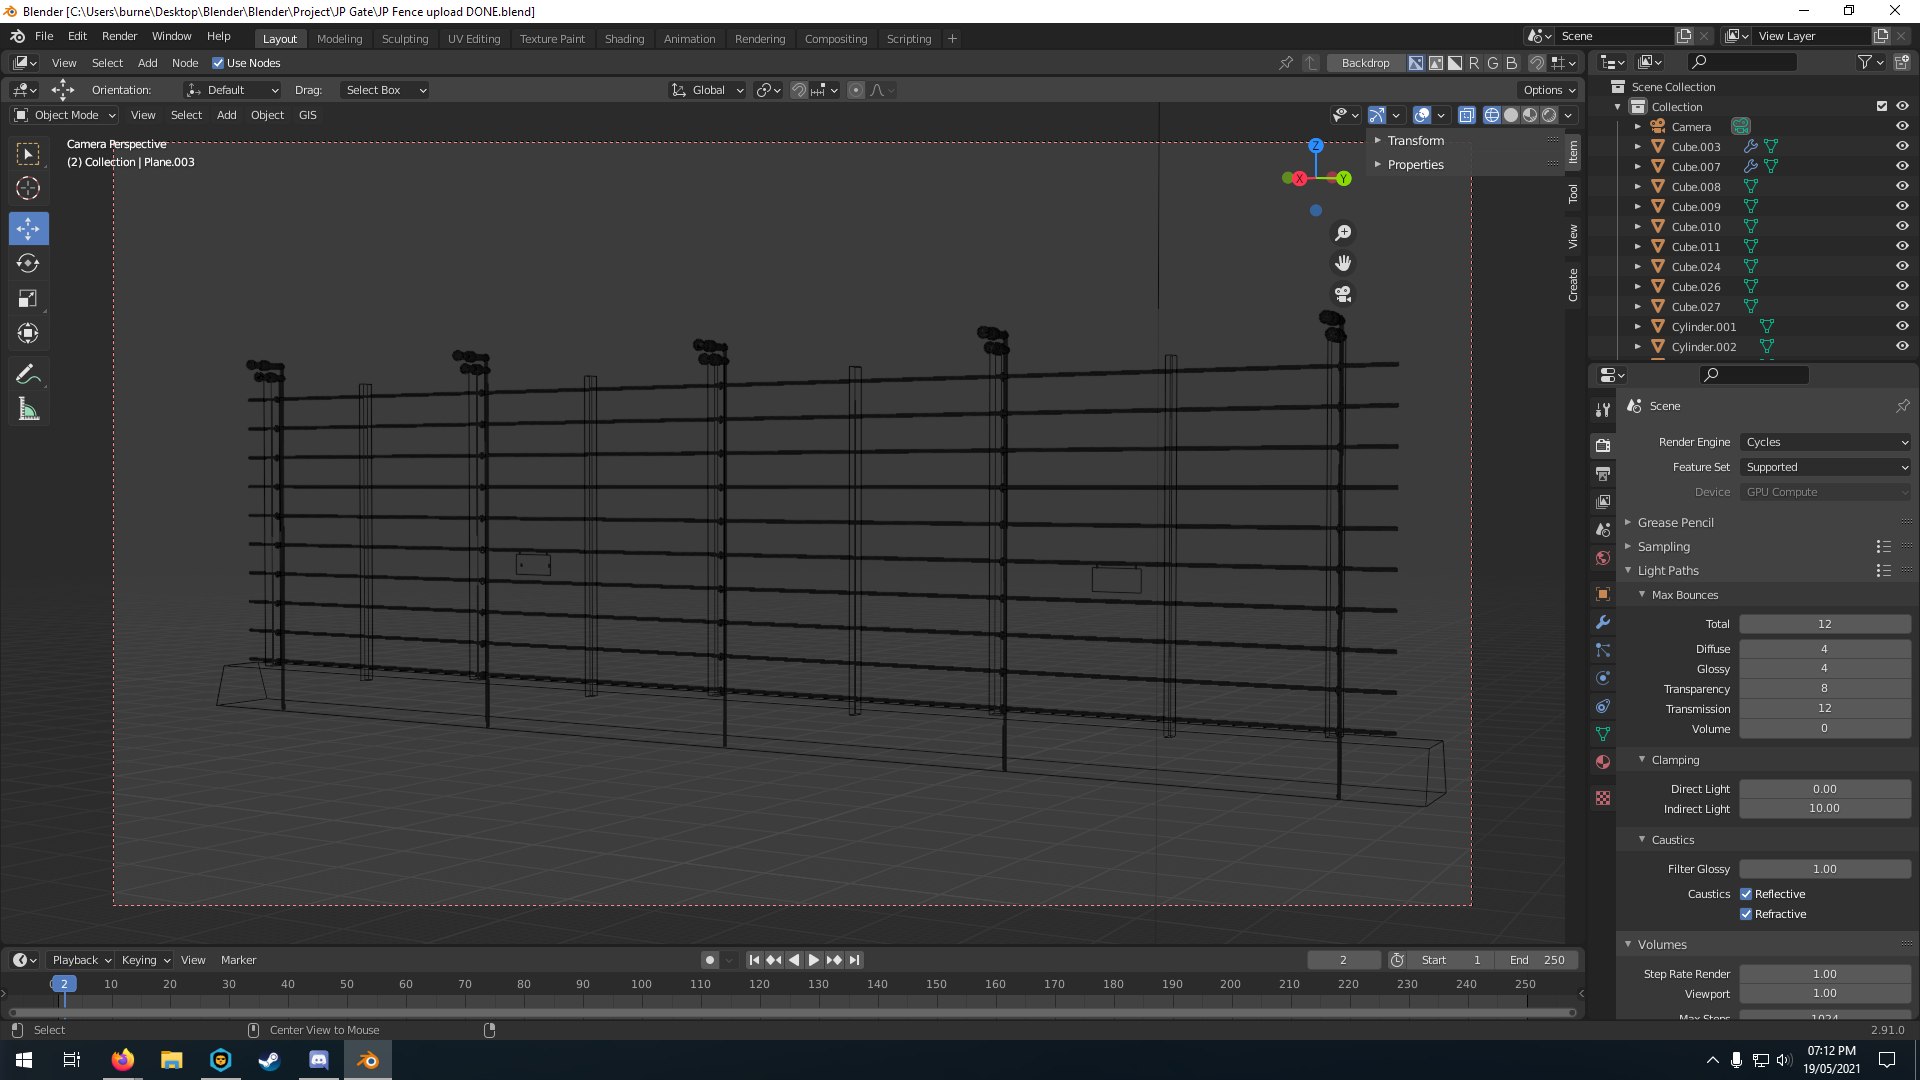1920x1080 pixels.
Task: Select the Measure tool
Action: [28, 409]
